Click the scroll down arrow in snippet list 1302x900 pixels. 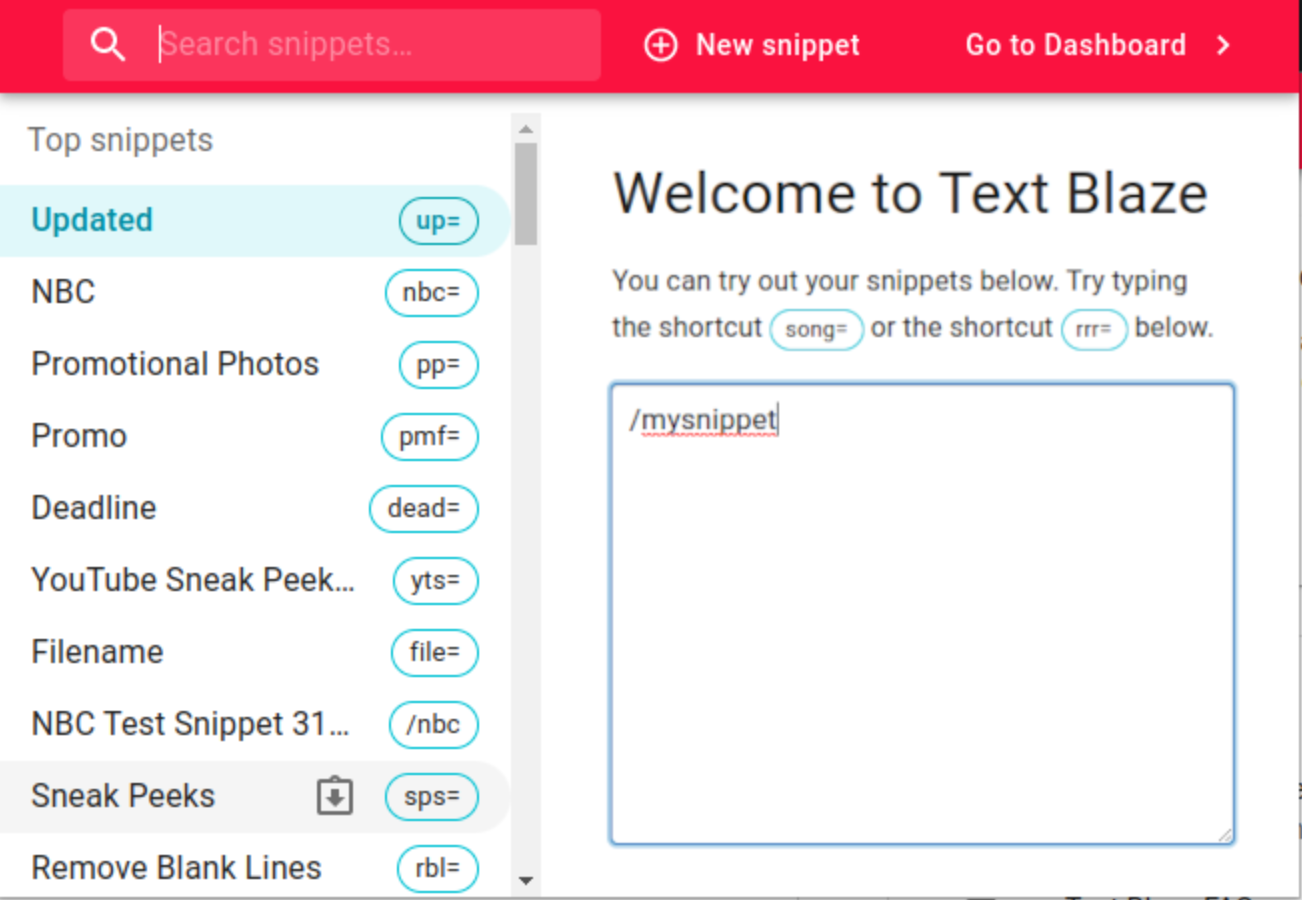point(526,881)
